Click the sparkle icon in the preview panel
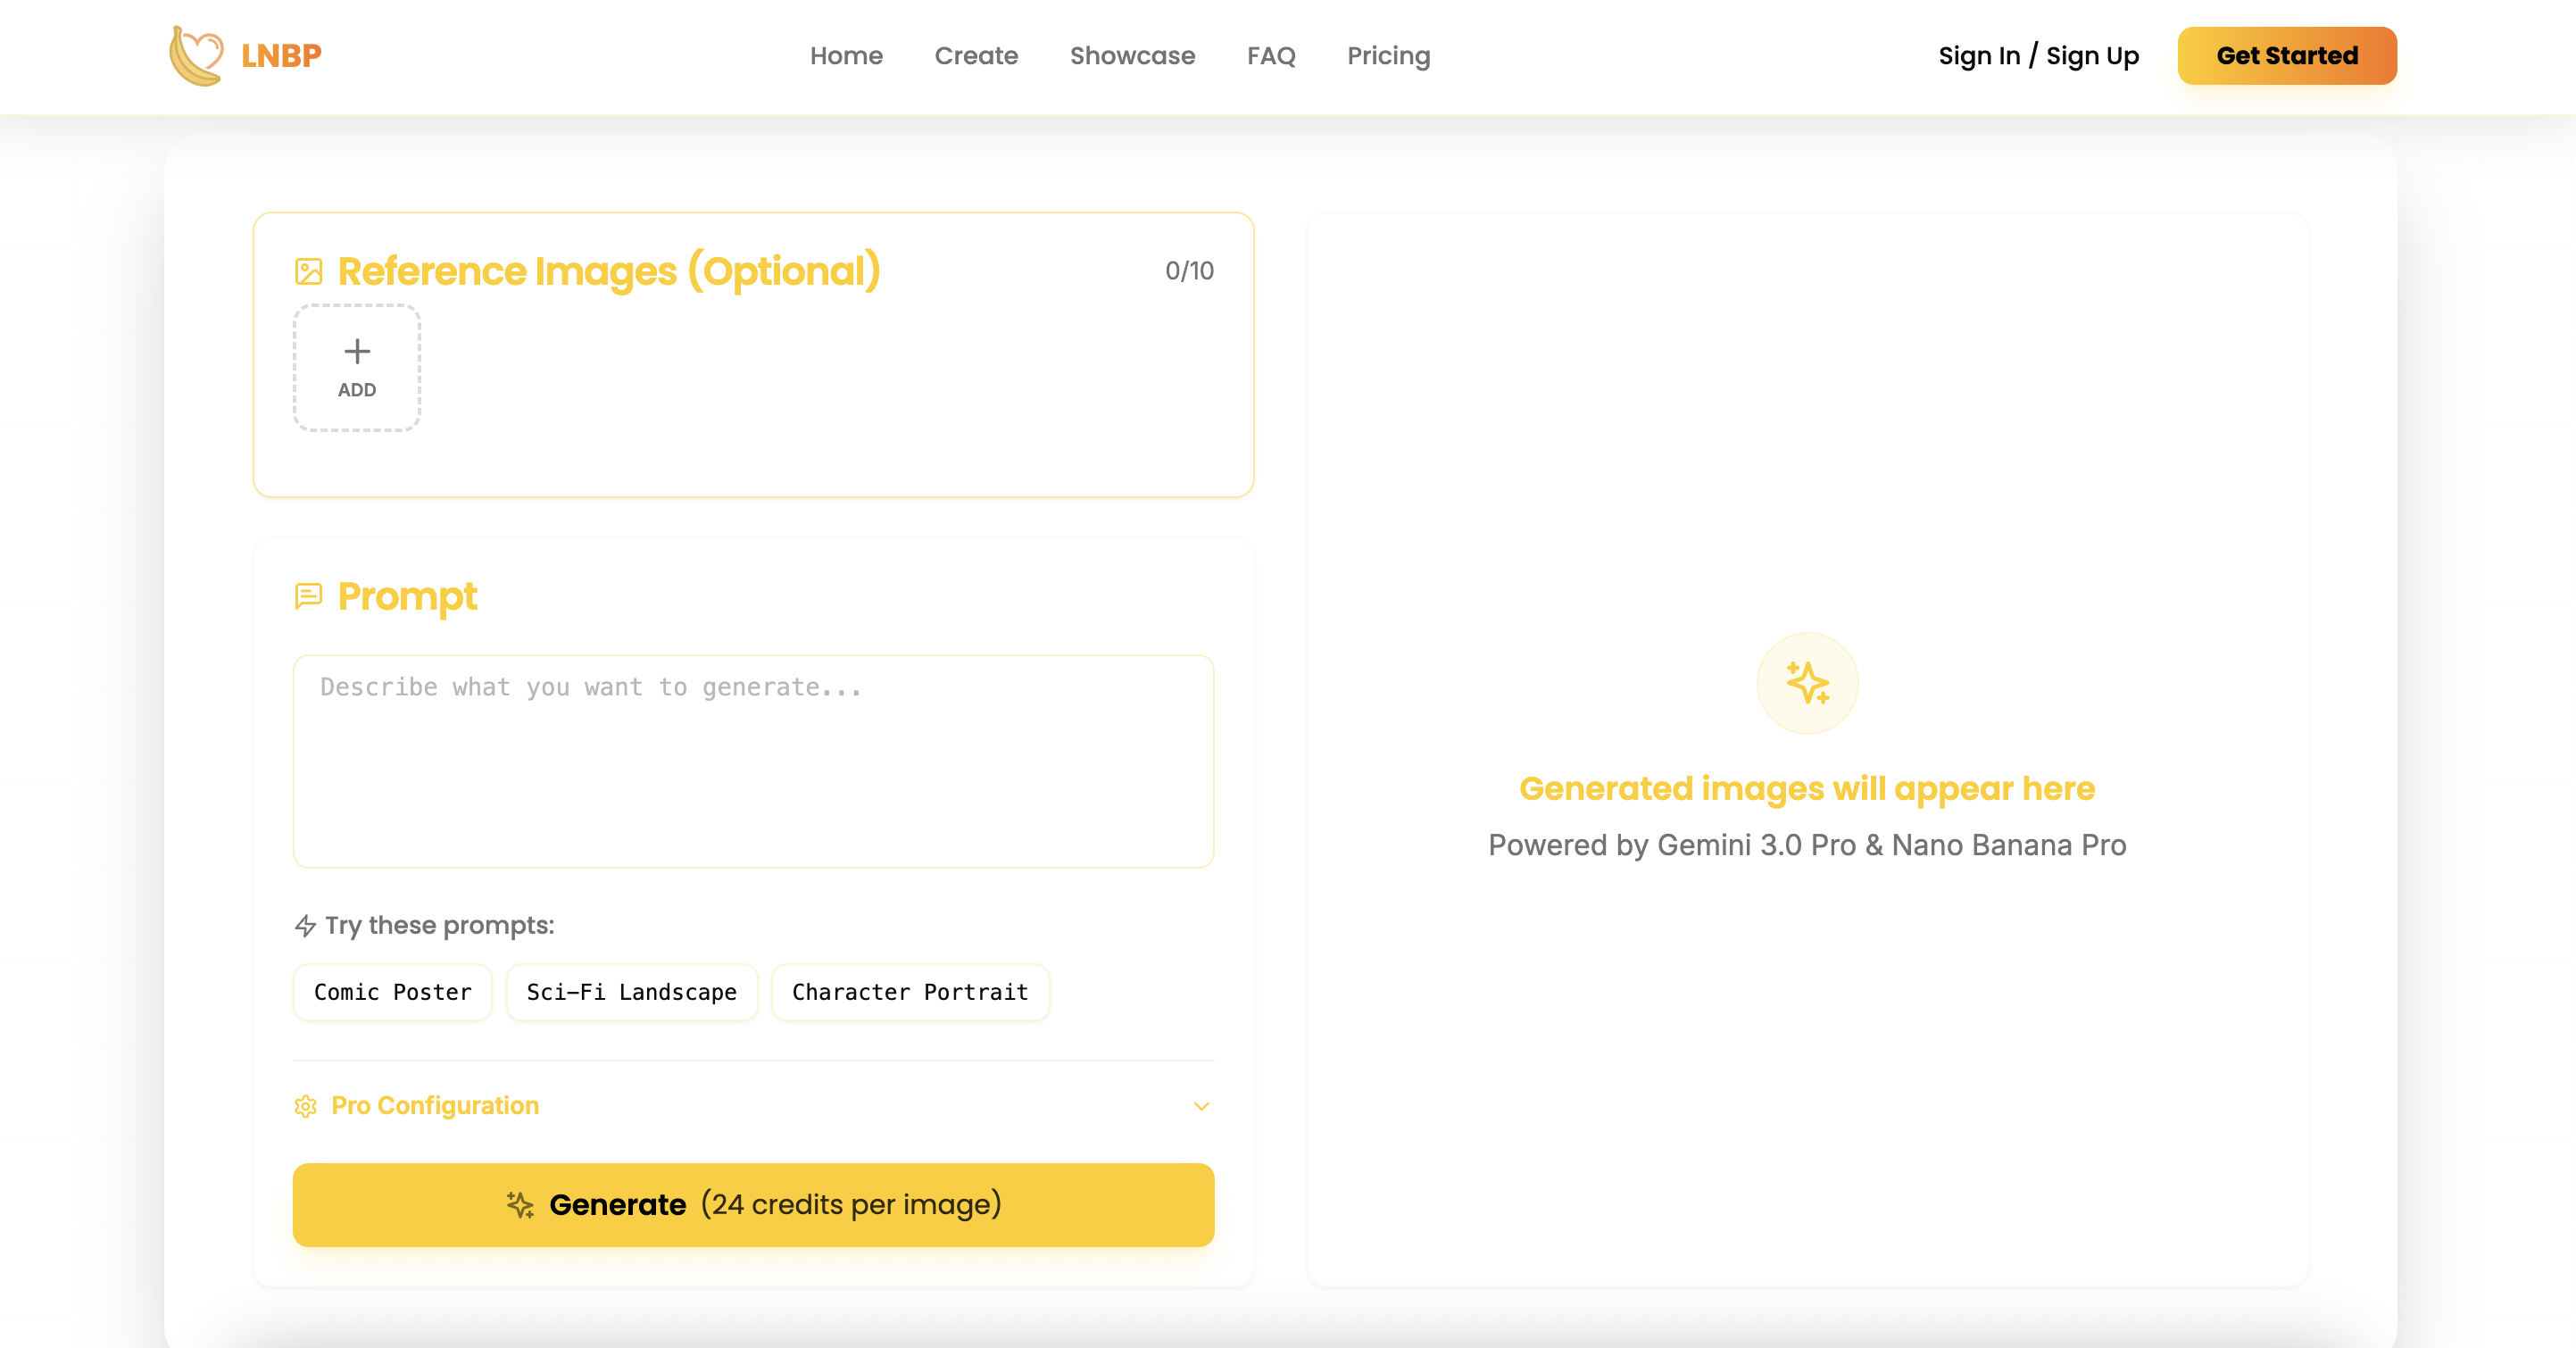2576x1348 pixels. pos(1807,682)
